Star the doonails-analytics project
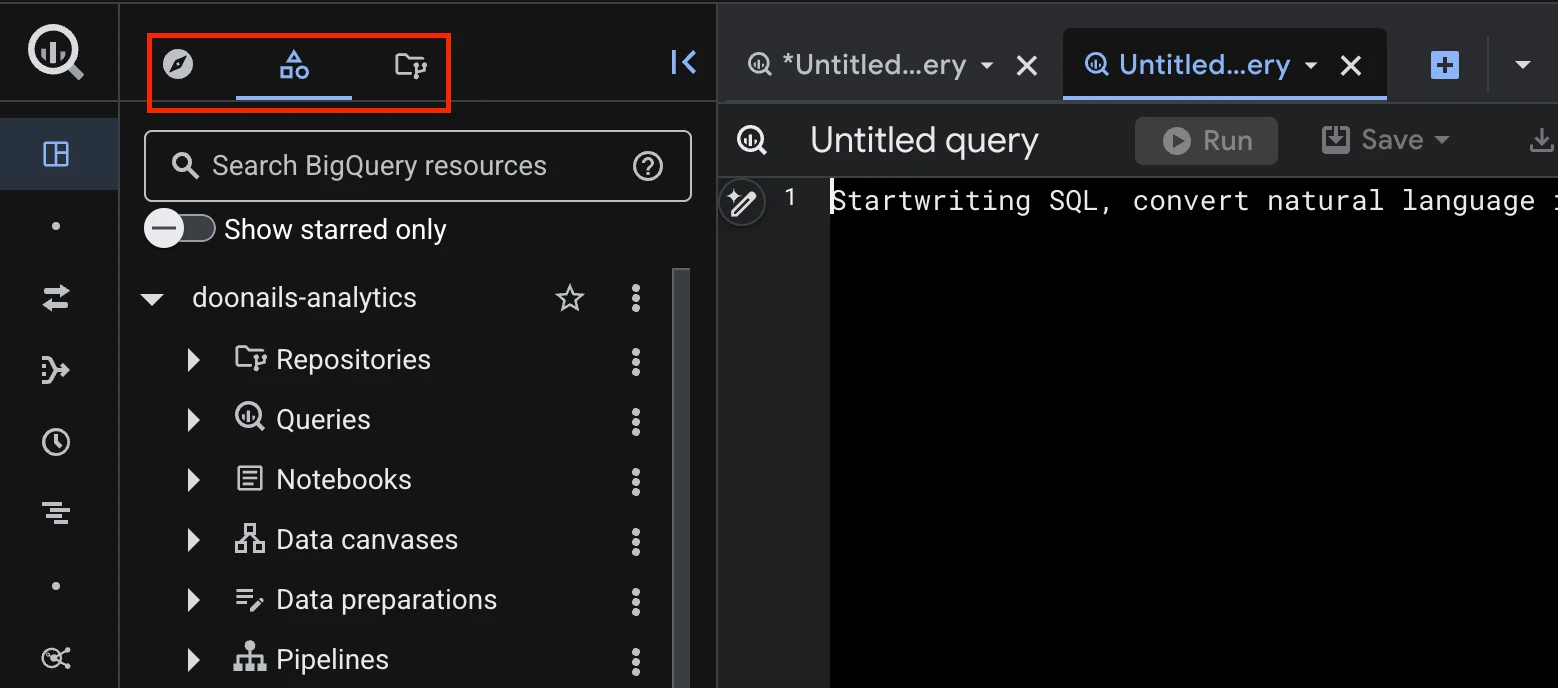1558x688 pixels. (570, 298)
